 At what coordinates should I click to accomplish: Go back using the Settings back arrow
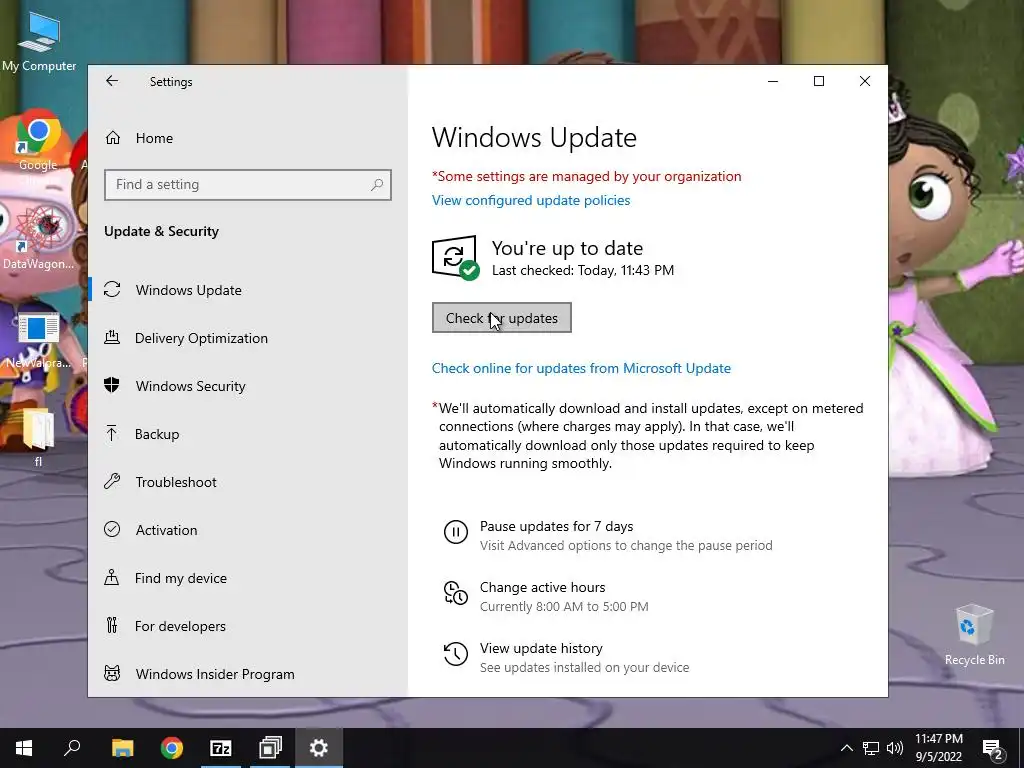[112, 81]
